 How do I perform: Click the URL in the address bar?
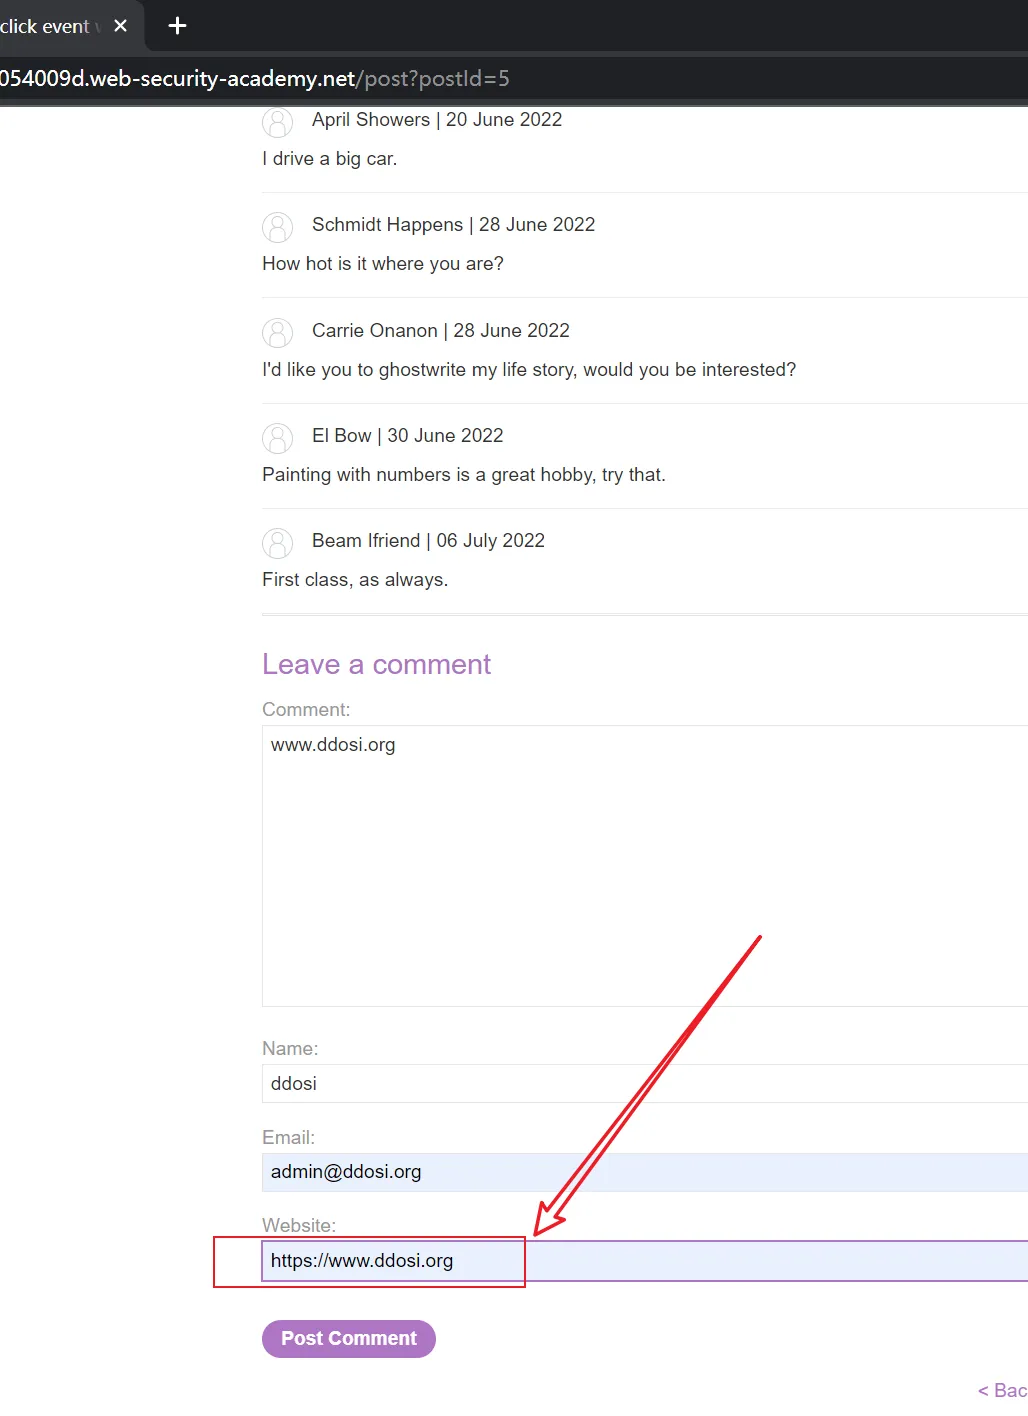click(x=255, y=78)
